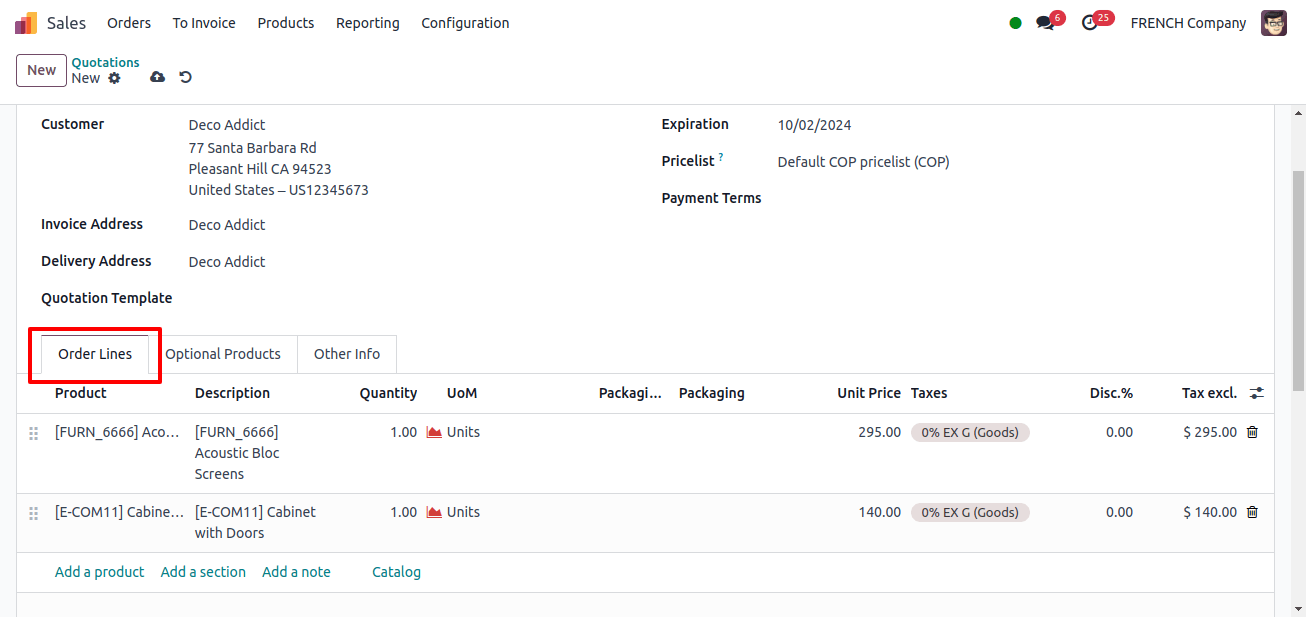Viewport: 1306px width, 617px height.
Task: Click the vertical page scrollbar
Action: 1298,280
